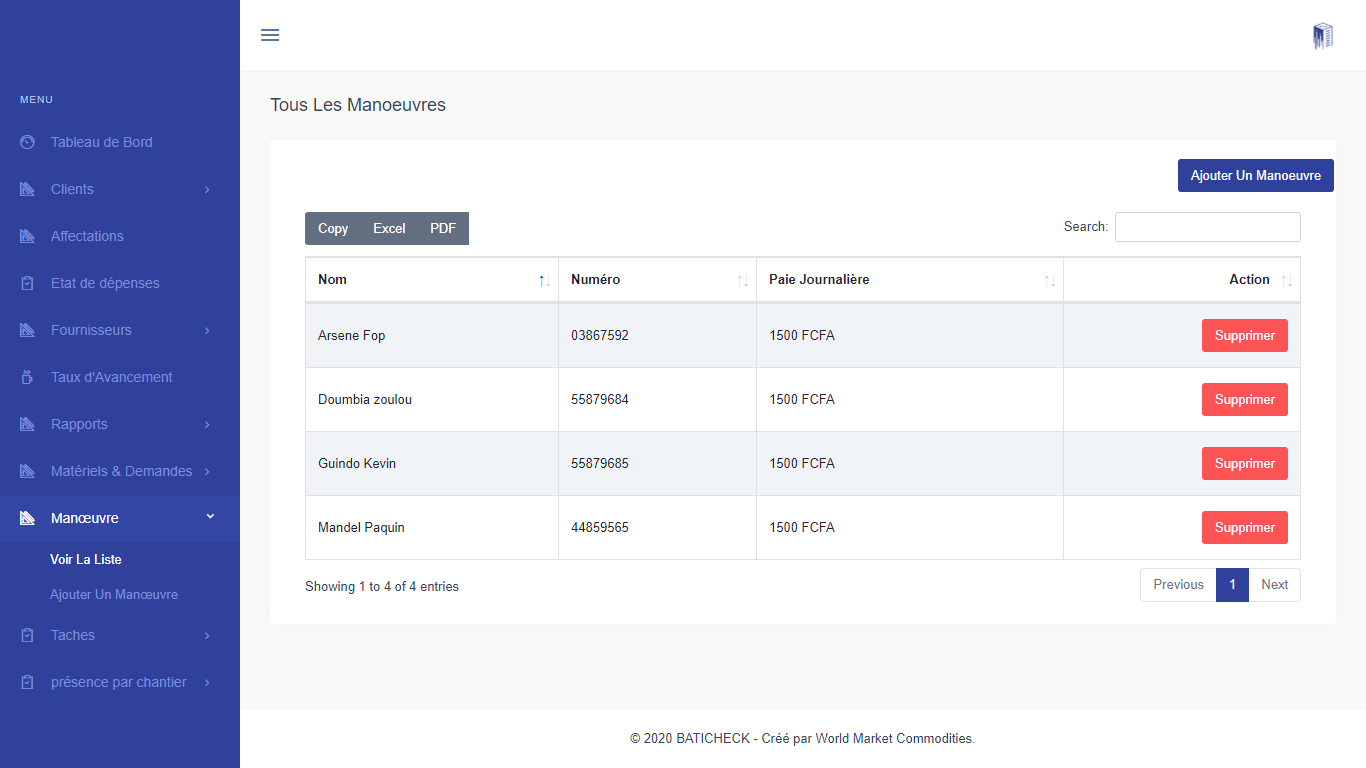Click the Tableau de Bord dashboard icon
Image resolution: width=1366 pixels, height=768 pixels.
pyautogui.click(x=28, y=143)
